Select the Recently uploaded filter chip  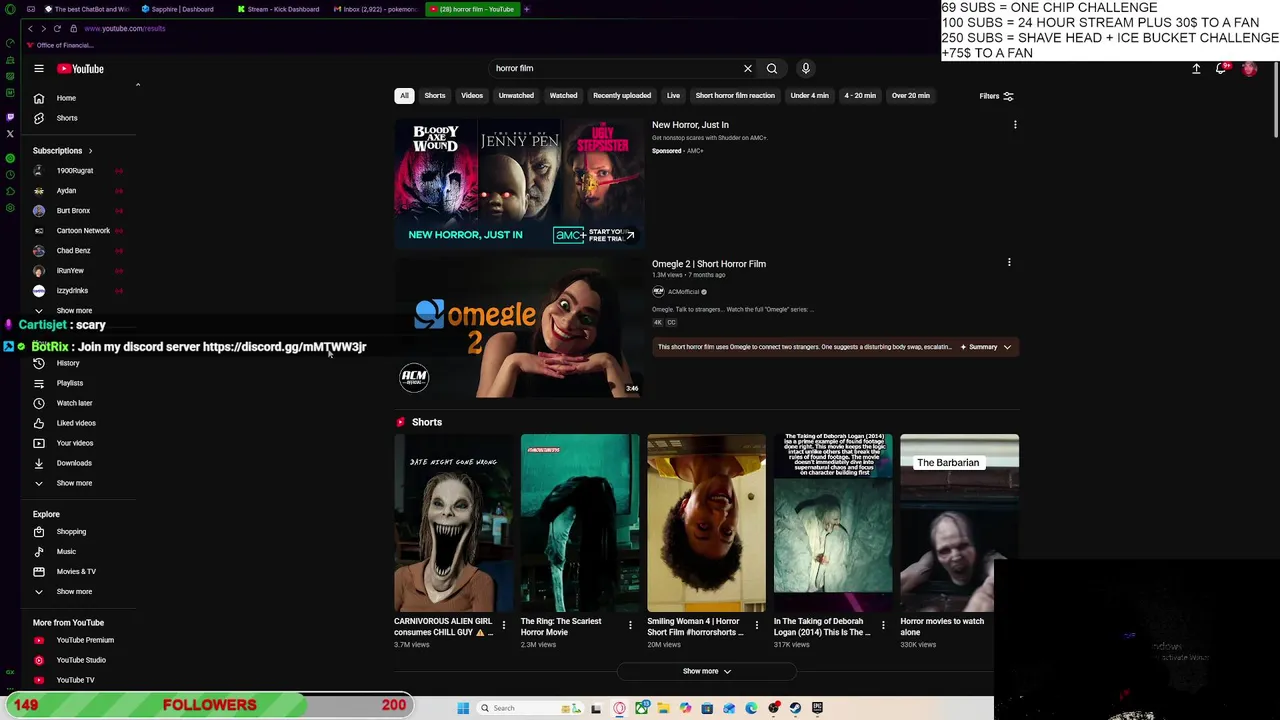coord(622,96)
